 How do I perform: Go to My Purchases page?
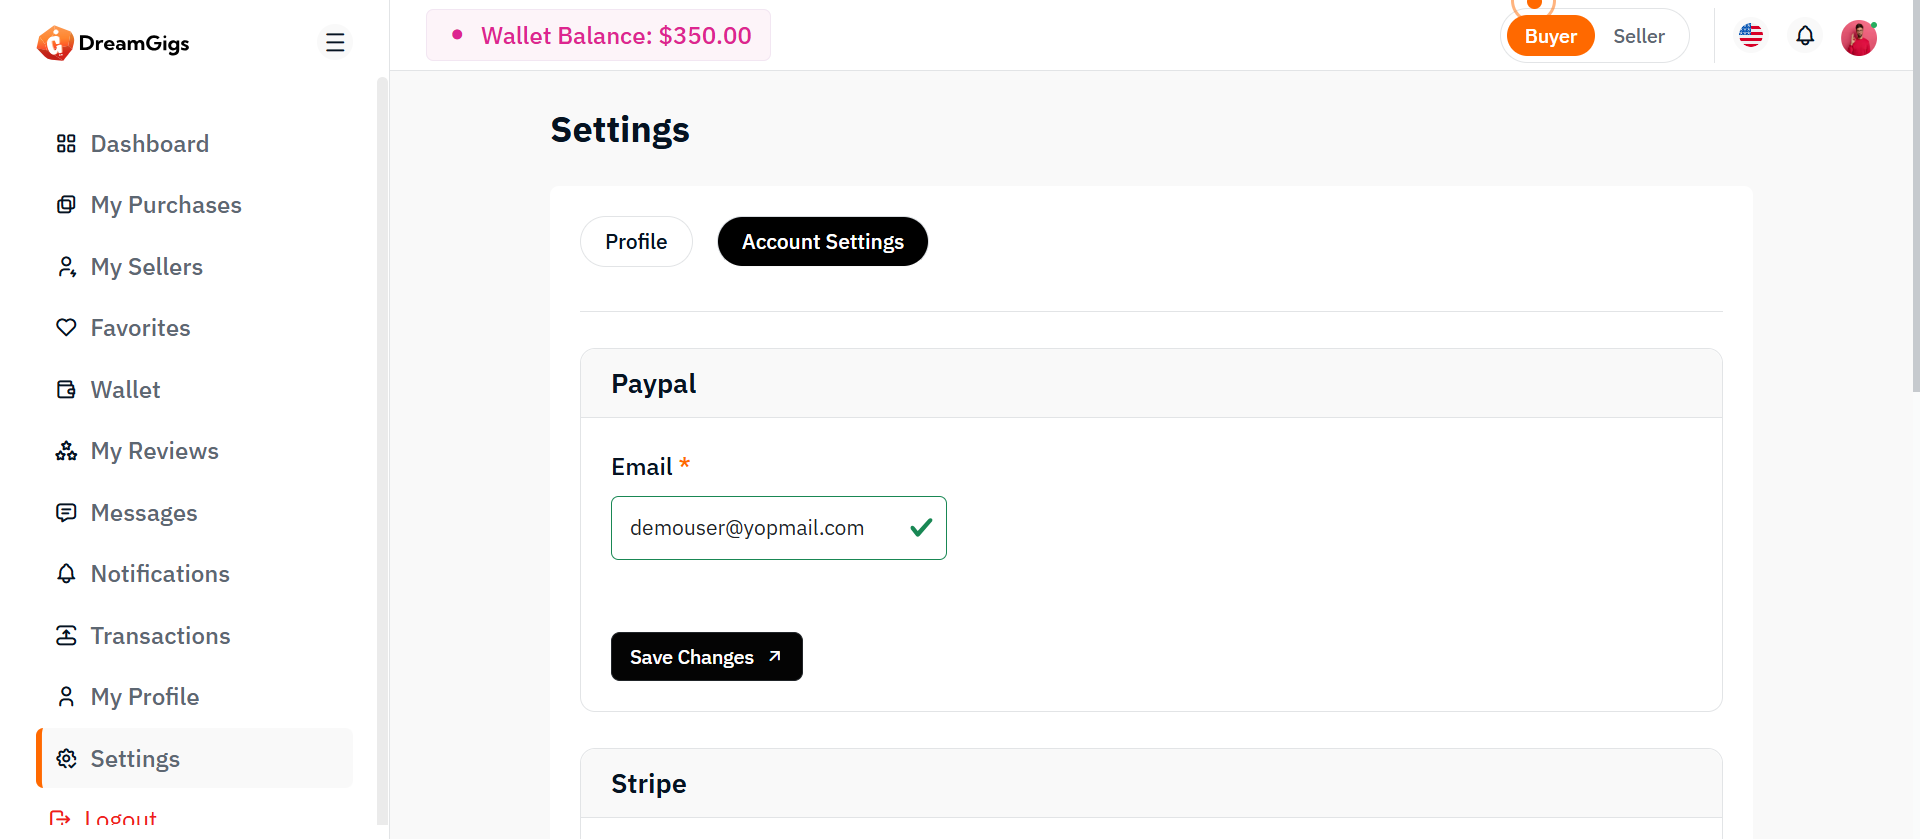point(166,205)
